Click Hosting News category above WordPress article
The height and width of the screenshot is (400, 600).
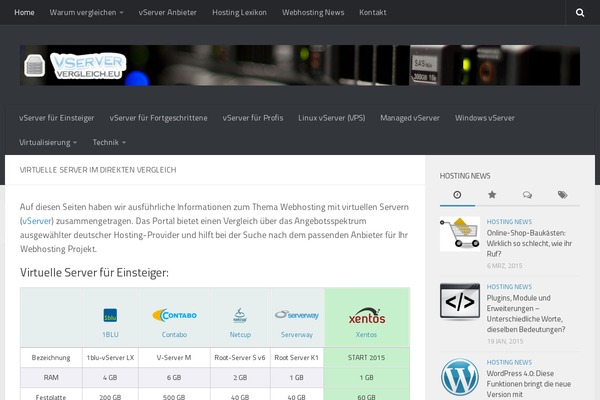[509, 362]
